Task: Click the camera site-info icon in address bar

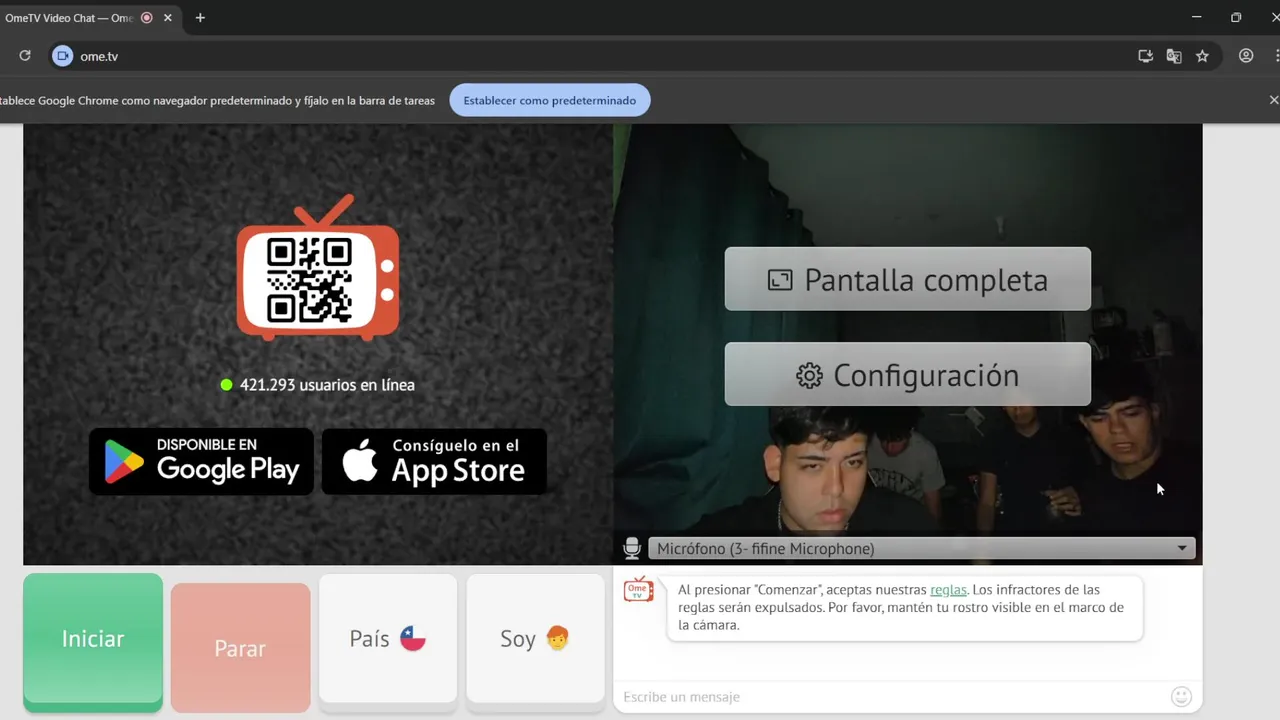Action: [x=63, y=56]
